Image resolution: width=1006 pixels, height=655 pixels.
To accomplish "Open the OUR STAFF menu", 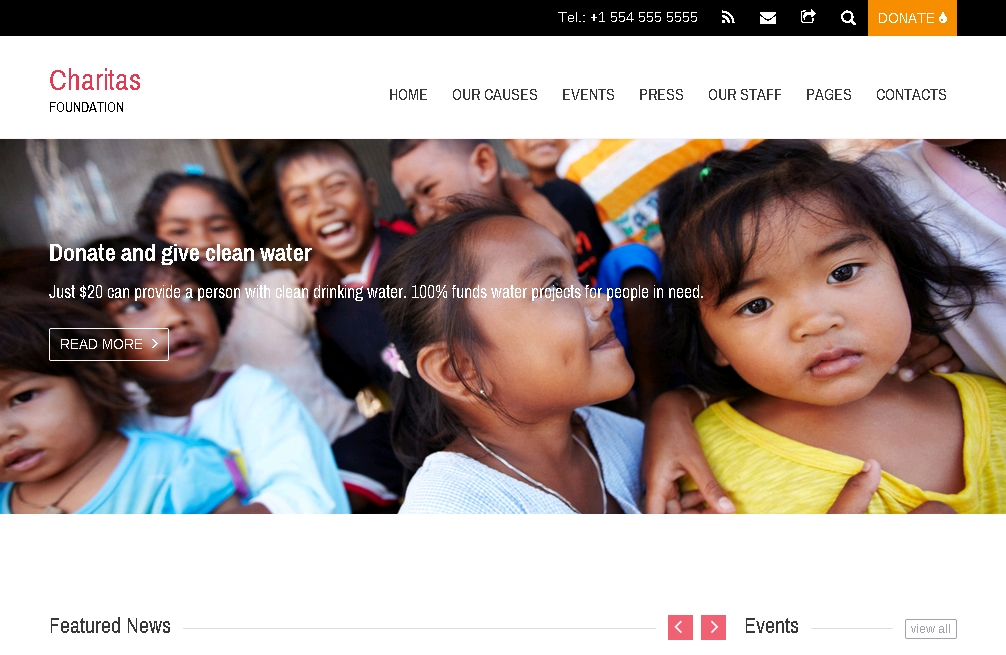I will pyautogui.click(x=744, y=94).
